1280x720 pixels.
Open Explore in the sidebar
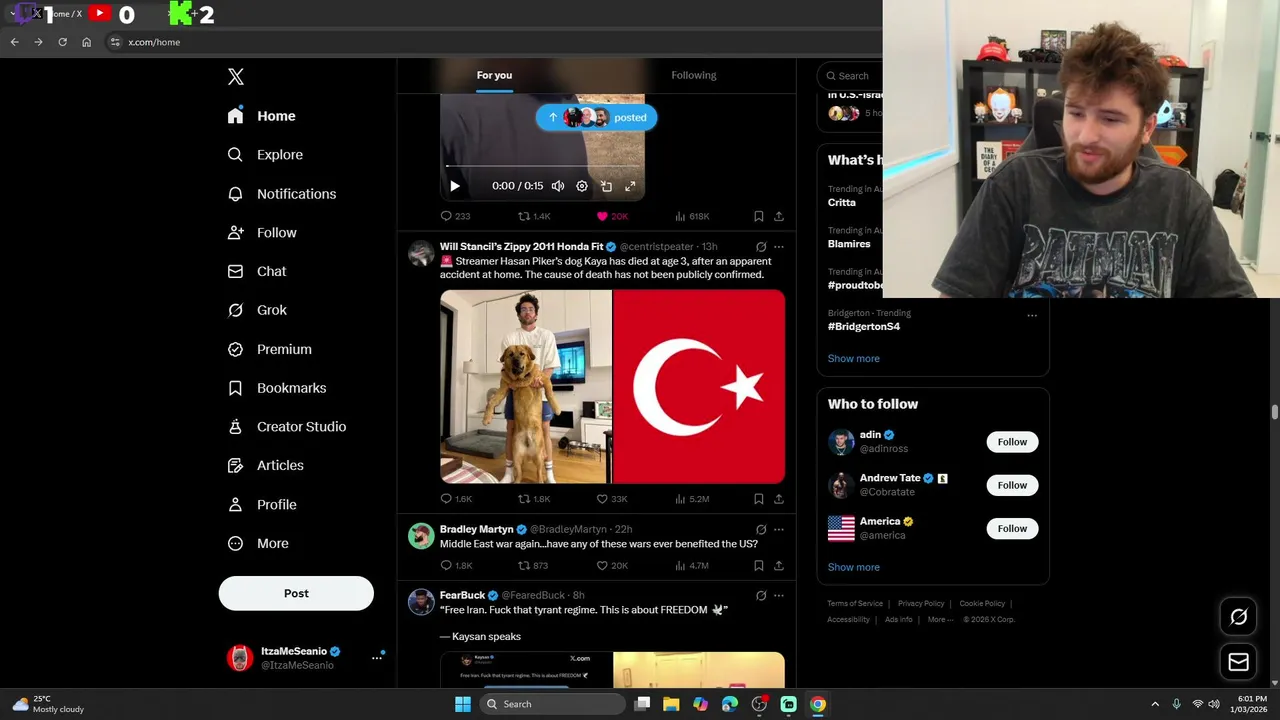pyautogui.click(x=265, y=155)
